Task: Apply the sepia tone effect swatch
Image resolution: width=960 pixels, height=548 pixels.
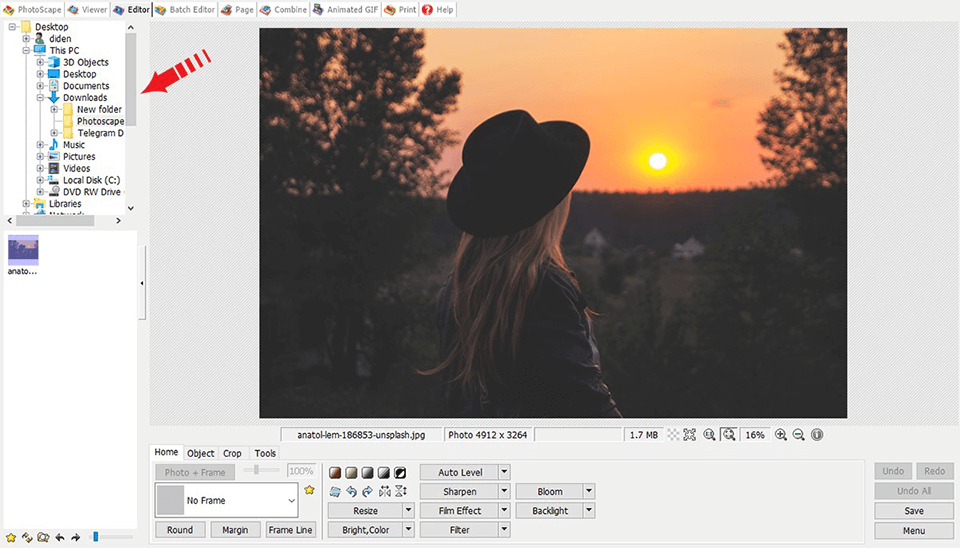Action: (x=335, y=473)
